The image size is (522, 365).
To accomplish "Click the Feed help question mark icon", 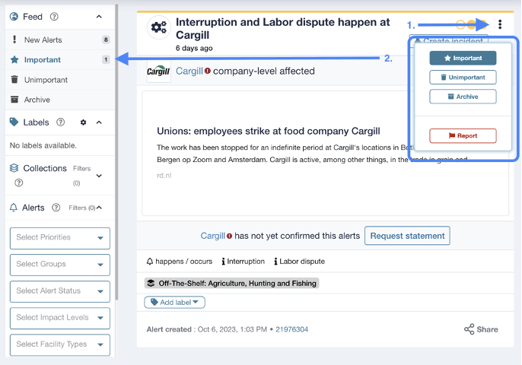I will coord(54,16).
